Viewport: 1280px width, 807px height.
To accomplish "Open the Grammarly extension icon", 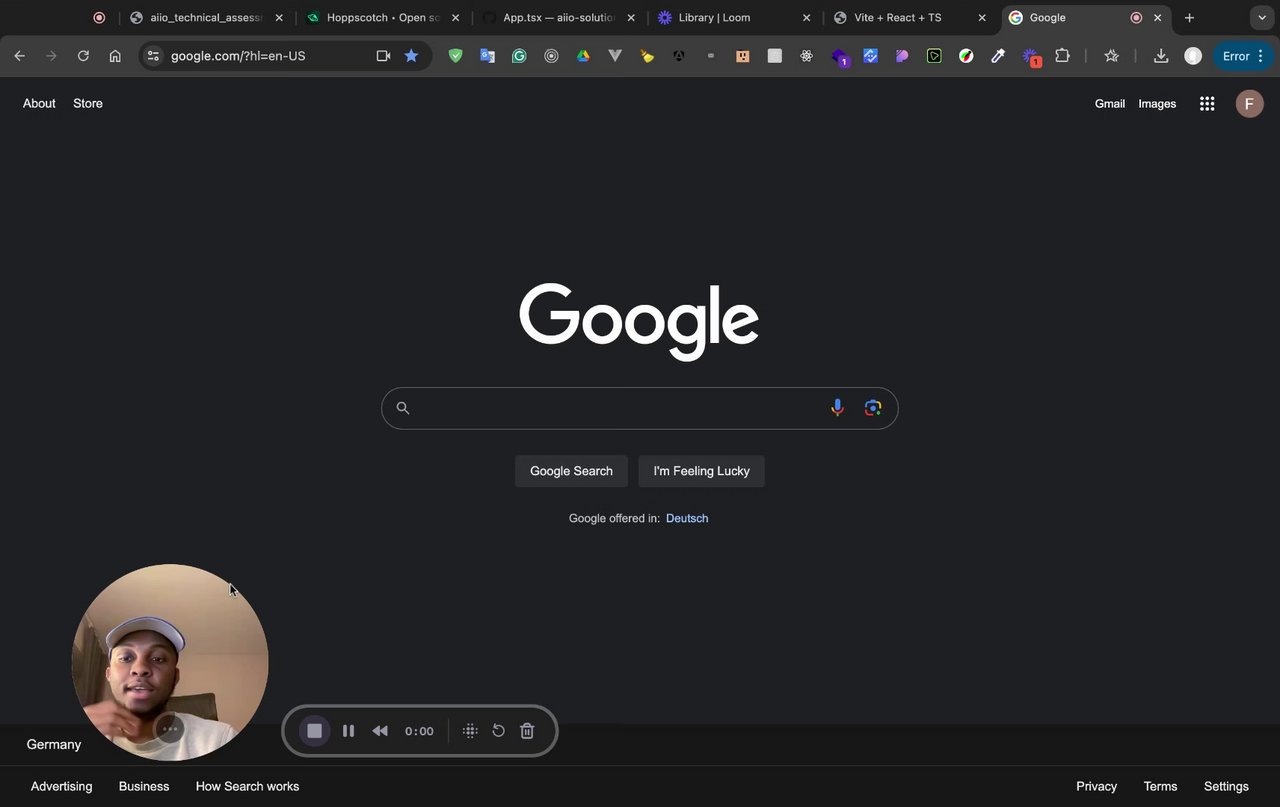I will tap(519, 56).
